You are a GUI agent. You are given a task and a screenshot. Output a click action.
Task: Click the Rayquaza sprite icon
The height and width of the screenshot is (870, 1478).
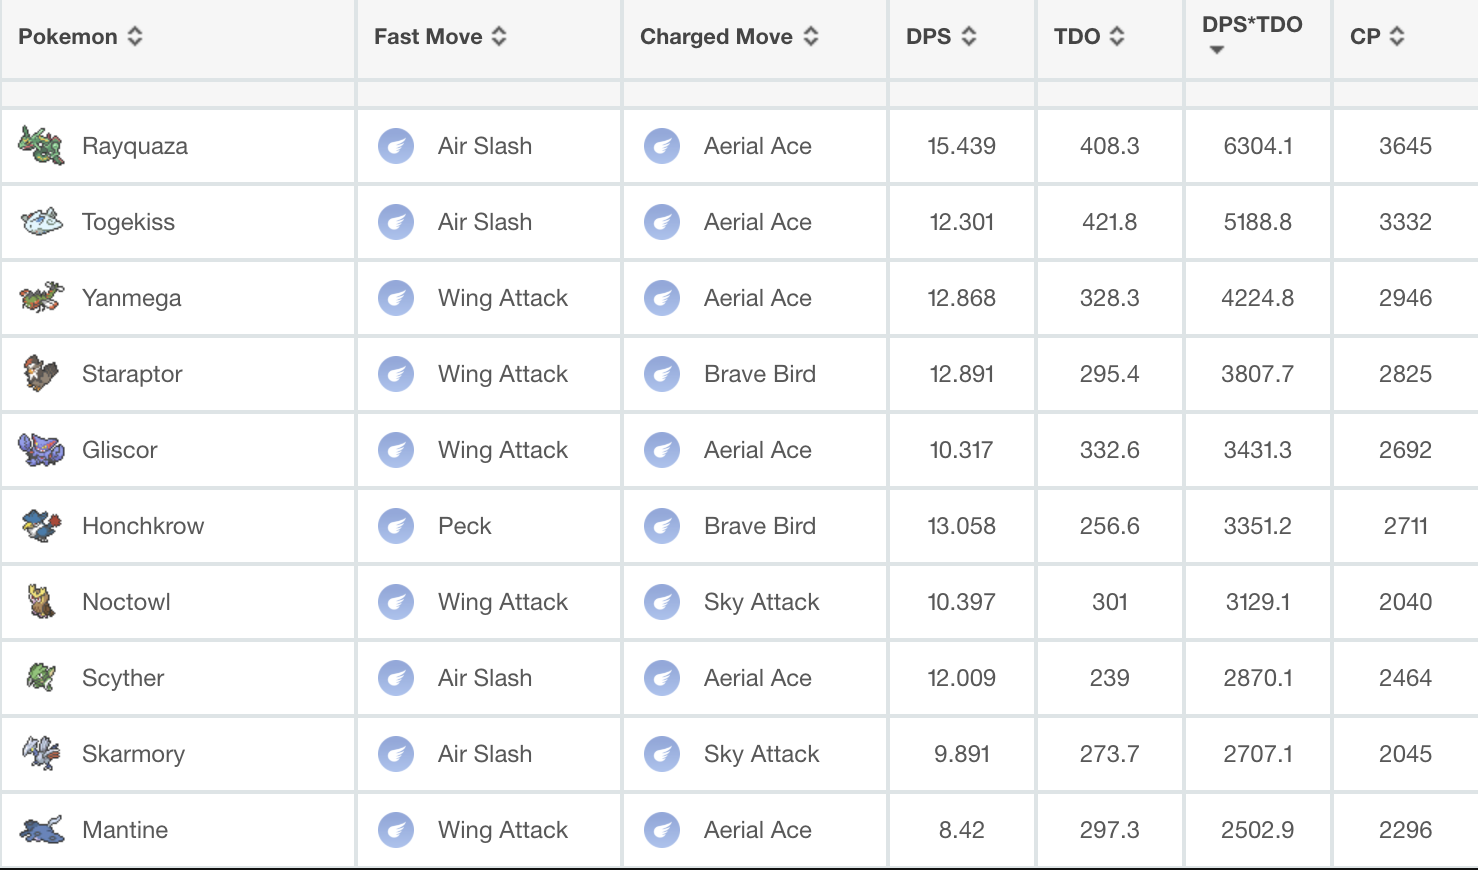(41, 146)
